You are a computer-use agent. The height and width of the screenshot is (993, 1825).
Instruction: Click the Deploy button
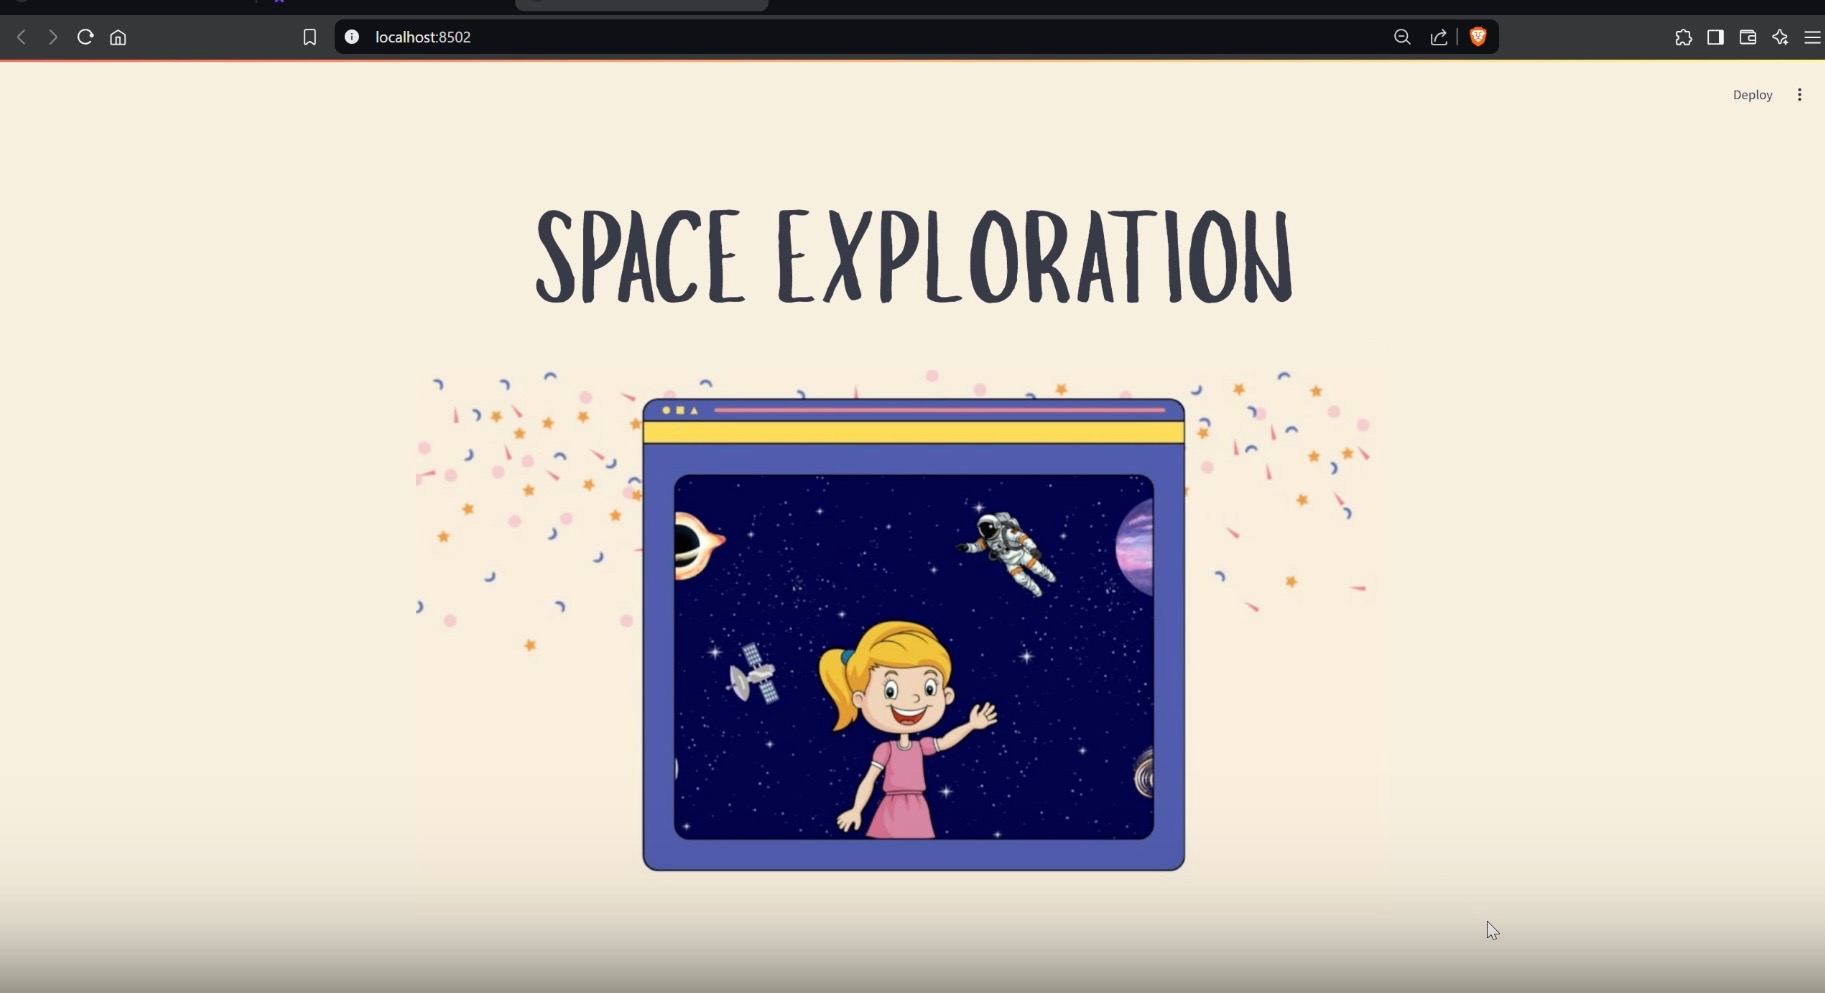[1752, 95]
